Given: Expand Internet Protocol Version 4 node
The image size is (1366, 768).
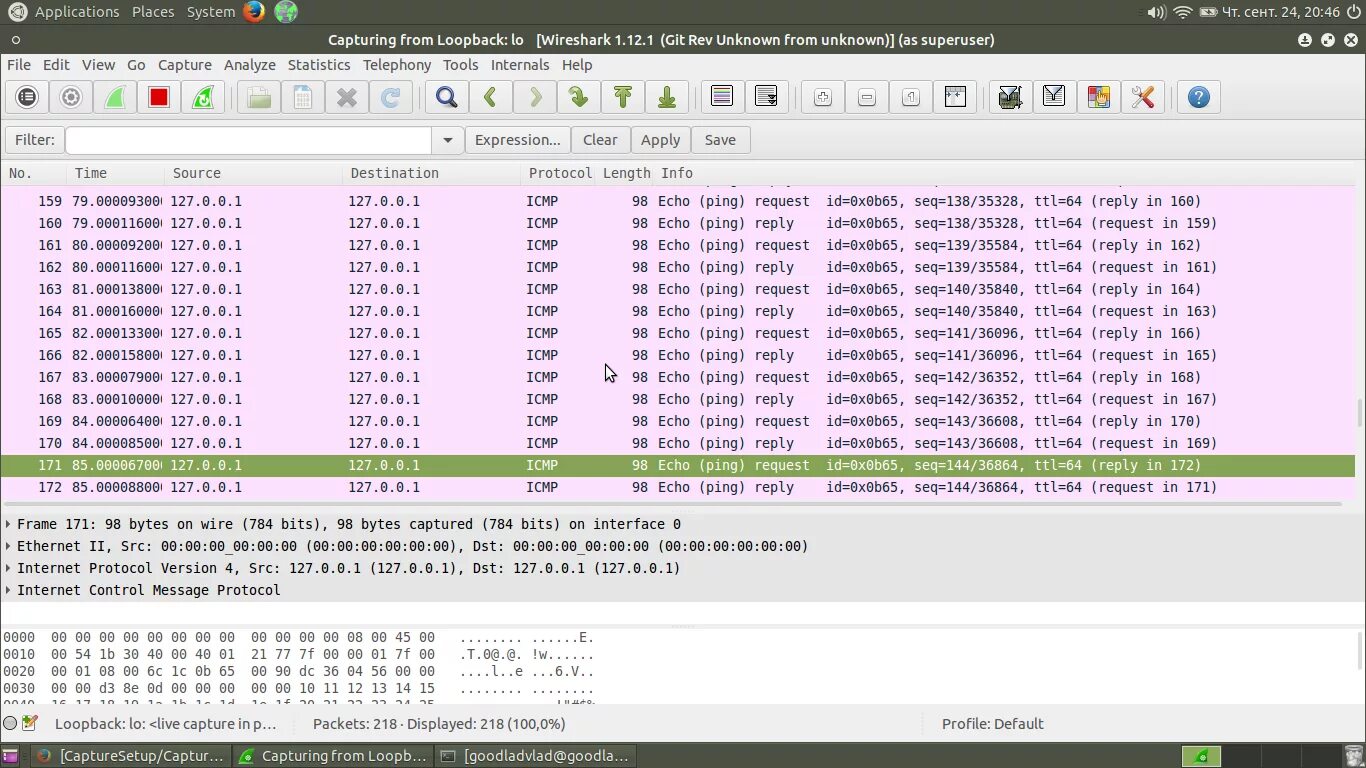Looking at the screenshot, I should pos(9,568).
